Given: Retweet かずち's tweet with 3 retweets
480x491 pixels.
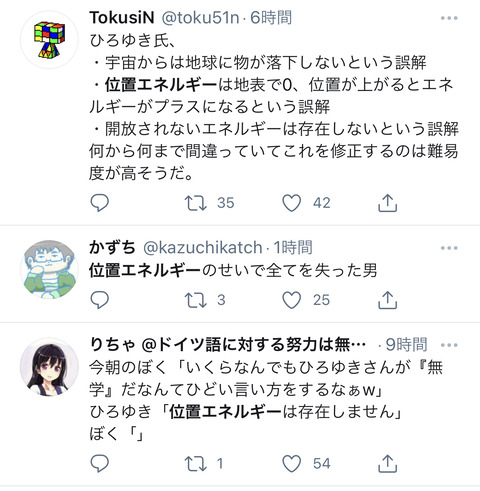Looking at the screenshot, I should coord(196,300).
